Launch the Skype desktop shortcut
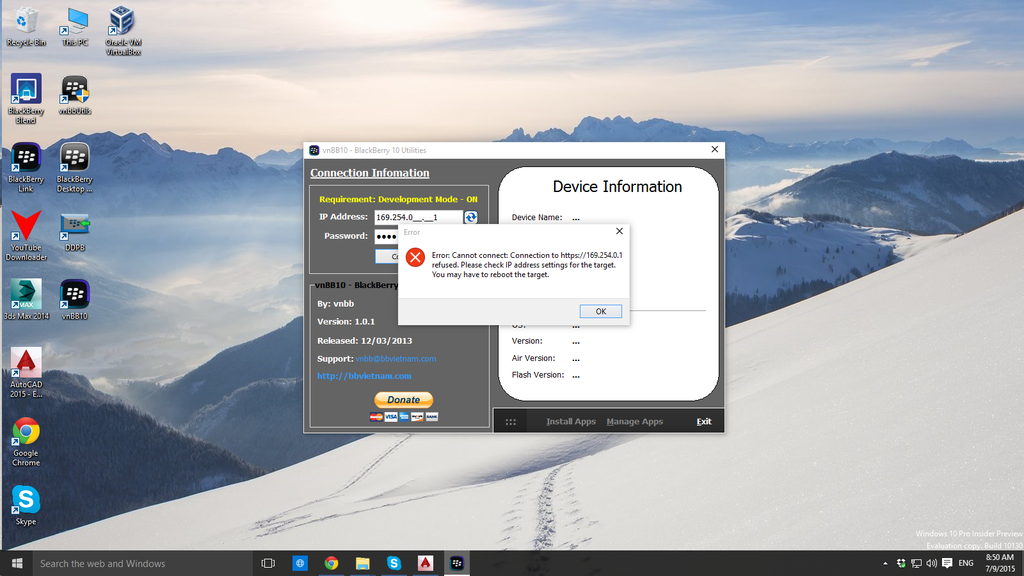The height and width of the screenshot is (576, 1024). pos(26,505)
